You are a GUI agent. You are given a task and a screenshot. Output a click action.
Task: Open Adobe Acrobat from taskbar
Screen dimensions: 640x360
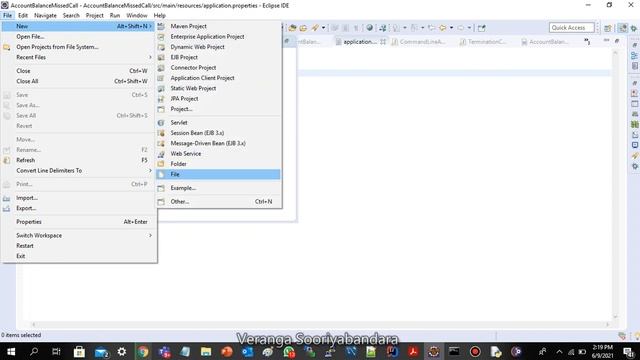coord(413,351)
